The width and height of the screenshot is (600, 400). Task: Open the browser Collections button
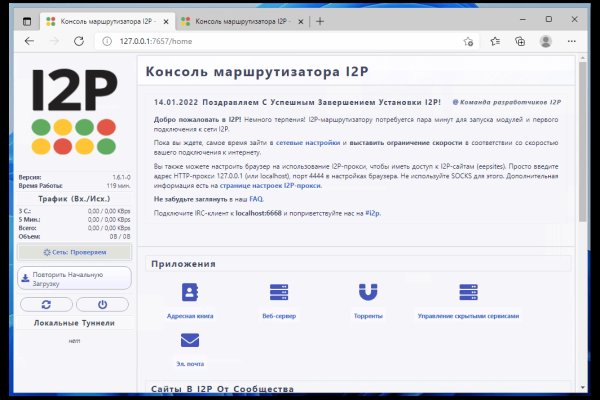point(520,41)
